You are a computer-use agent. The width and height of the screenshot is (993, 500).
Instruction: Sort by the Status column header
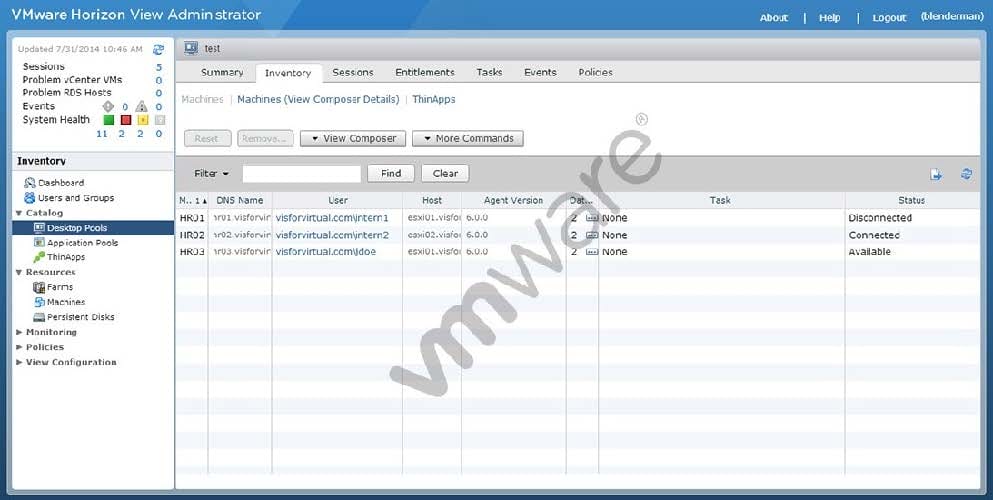pos(911,201)
